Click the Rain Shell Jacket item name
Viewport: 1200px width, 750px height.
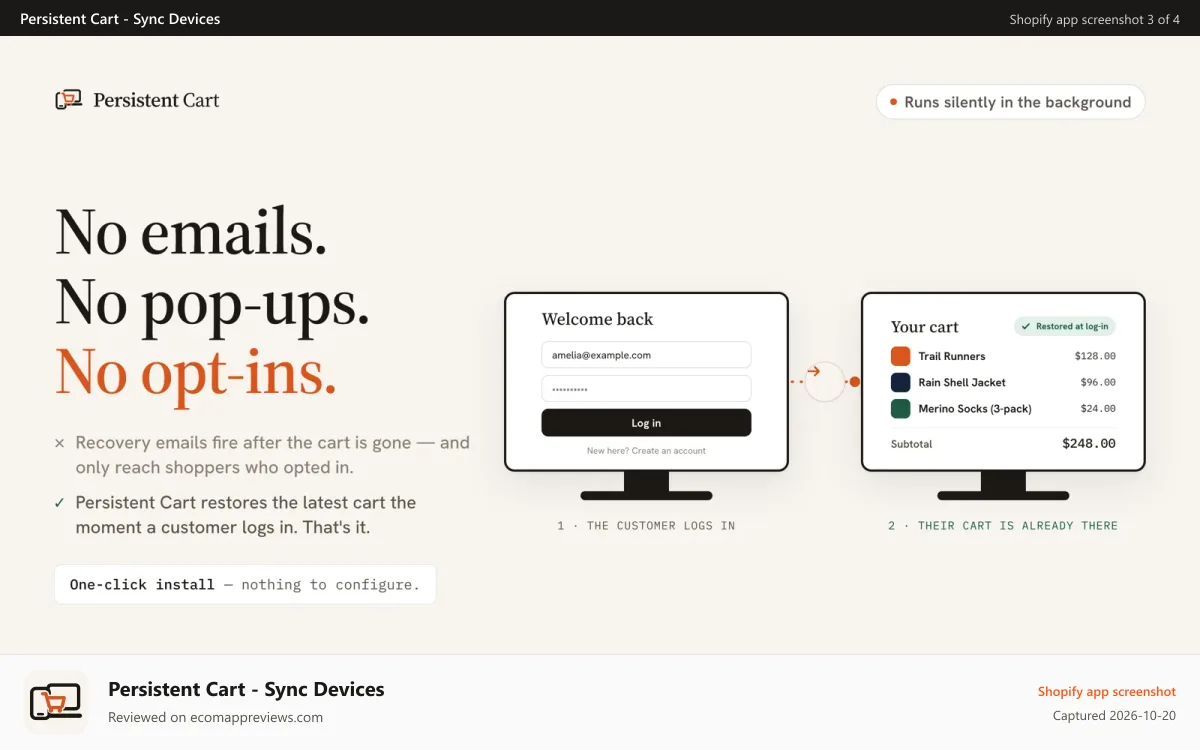962,382
